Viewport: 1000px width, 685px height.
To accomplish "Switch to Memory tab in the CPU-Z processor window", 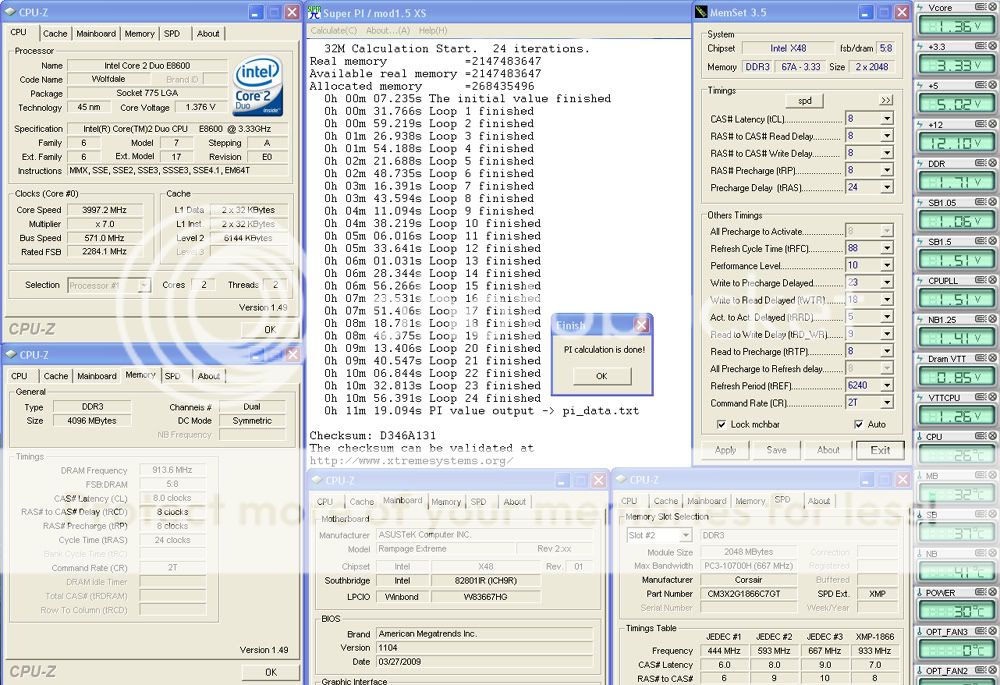I will [x=140, y=34].
